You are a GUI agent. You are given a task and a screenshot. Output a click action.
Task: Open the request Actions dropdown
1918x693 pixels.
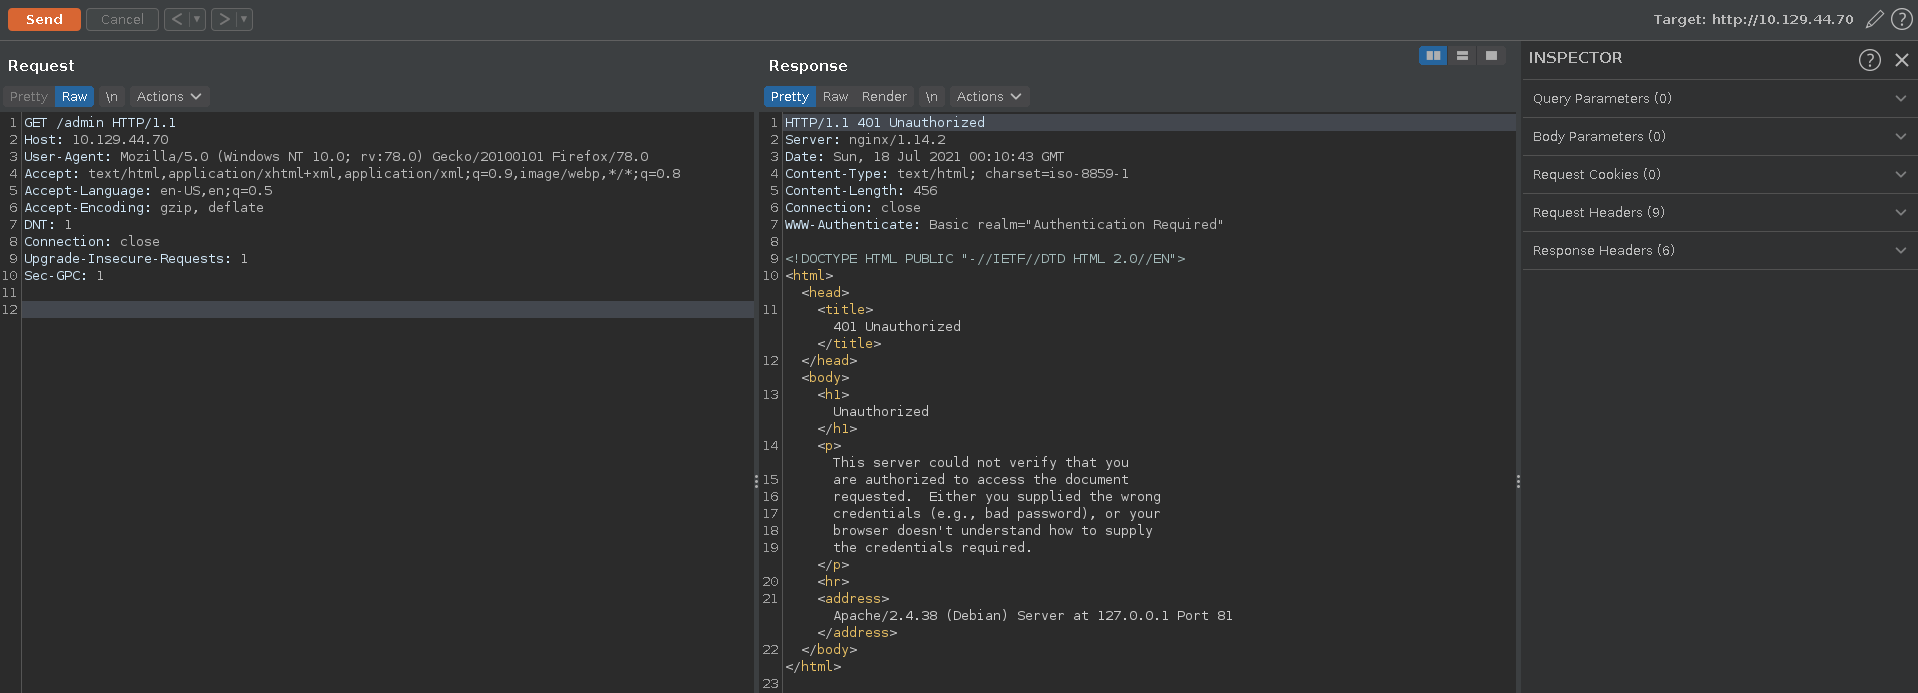click(x=168, y=97)
